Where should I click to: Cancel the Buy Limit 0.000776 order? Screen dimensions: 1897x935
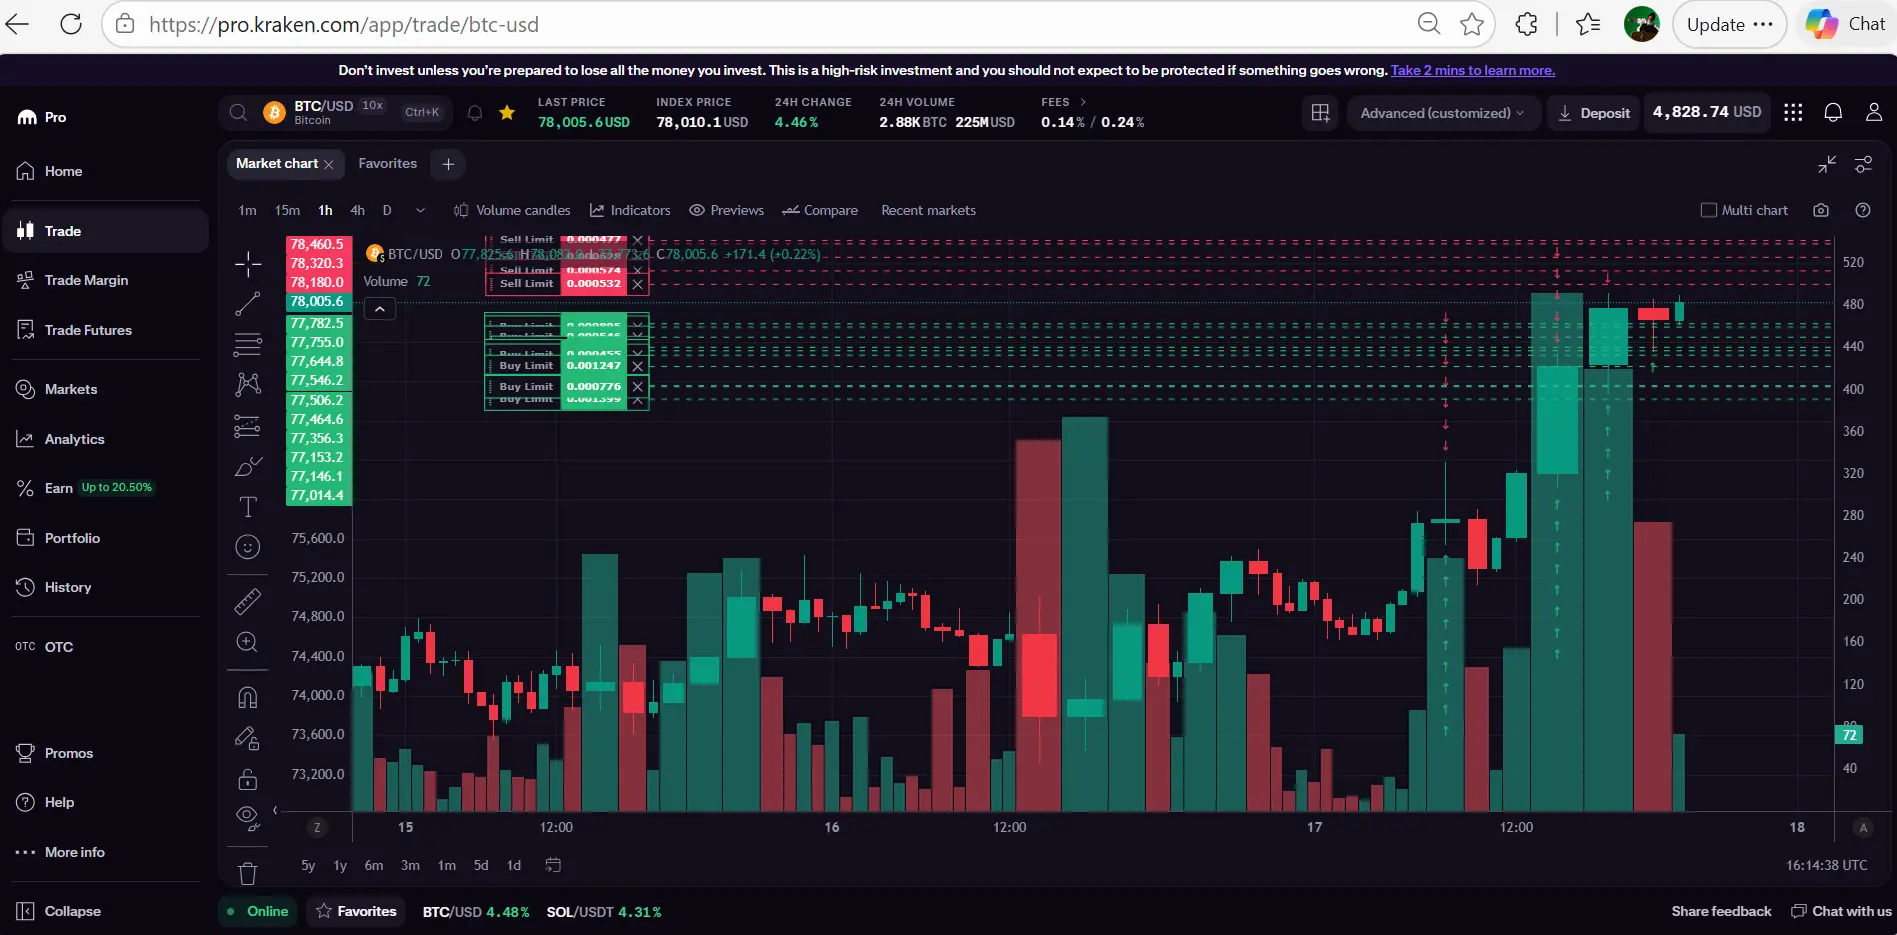[x=638, y=387]
